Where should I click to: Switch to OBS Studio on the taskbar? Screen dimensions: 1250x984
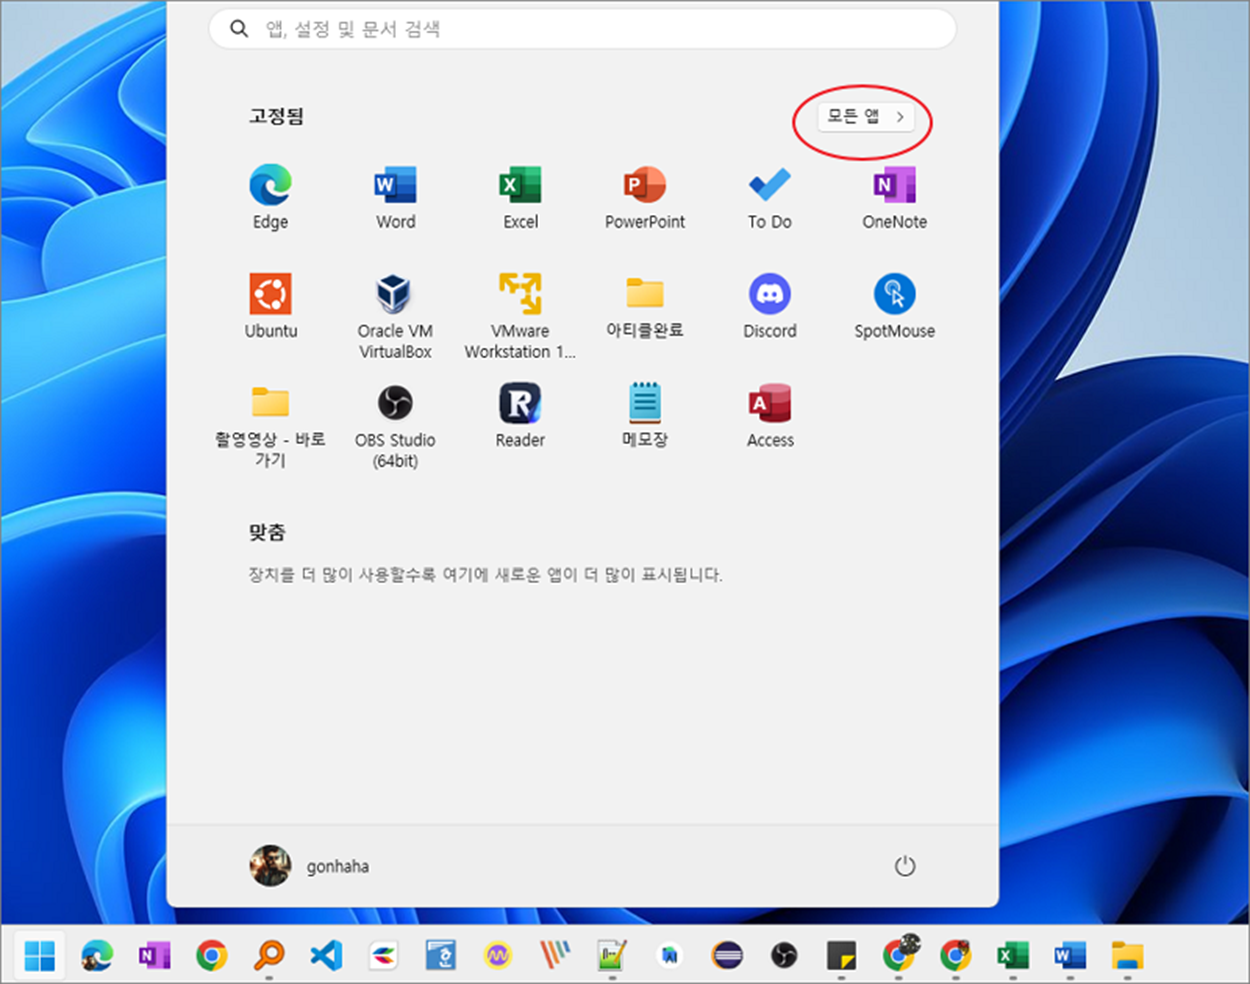[784, 956]
